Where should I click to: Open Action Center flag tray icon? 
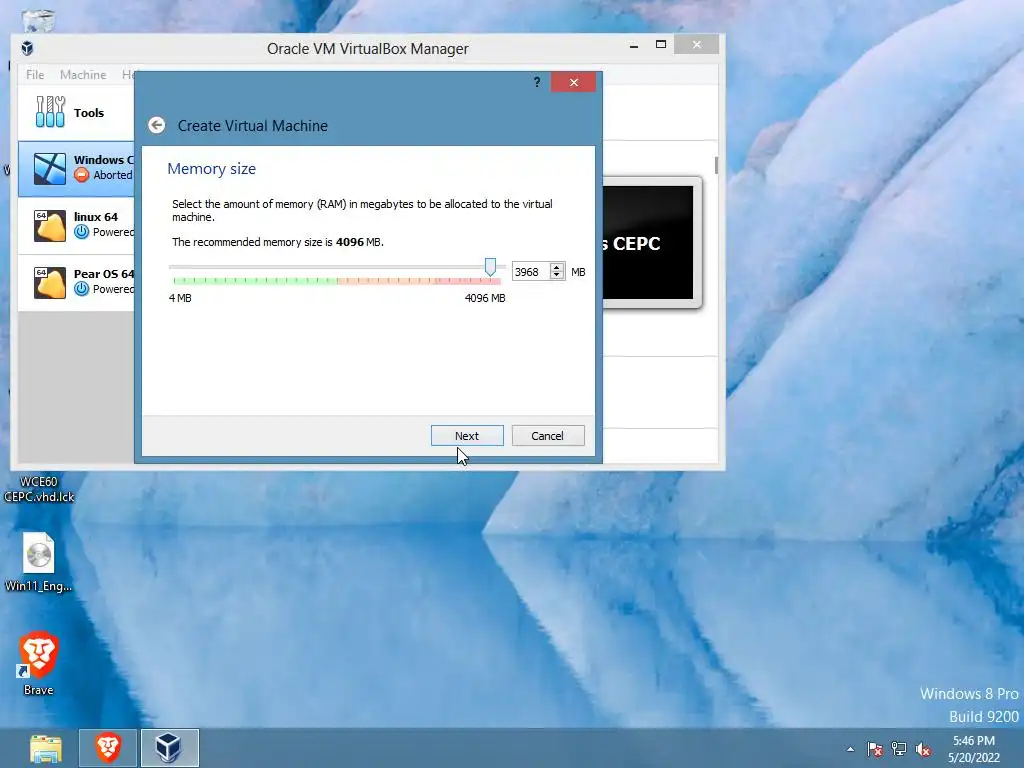point(874,749)
